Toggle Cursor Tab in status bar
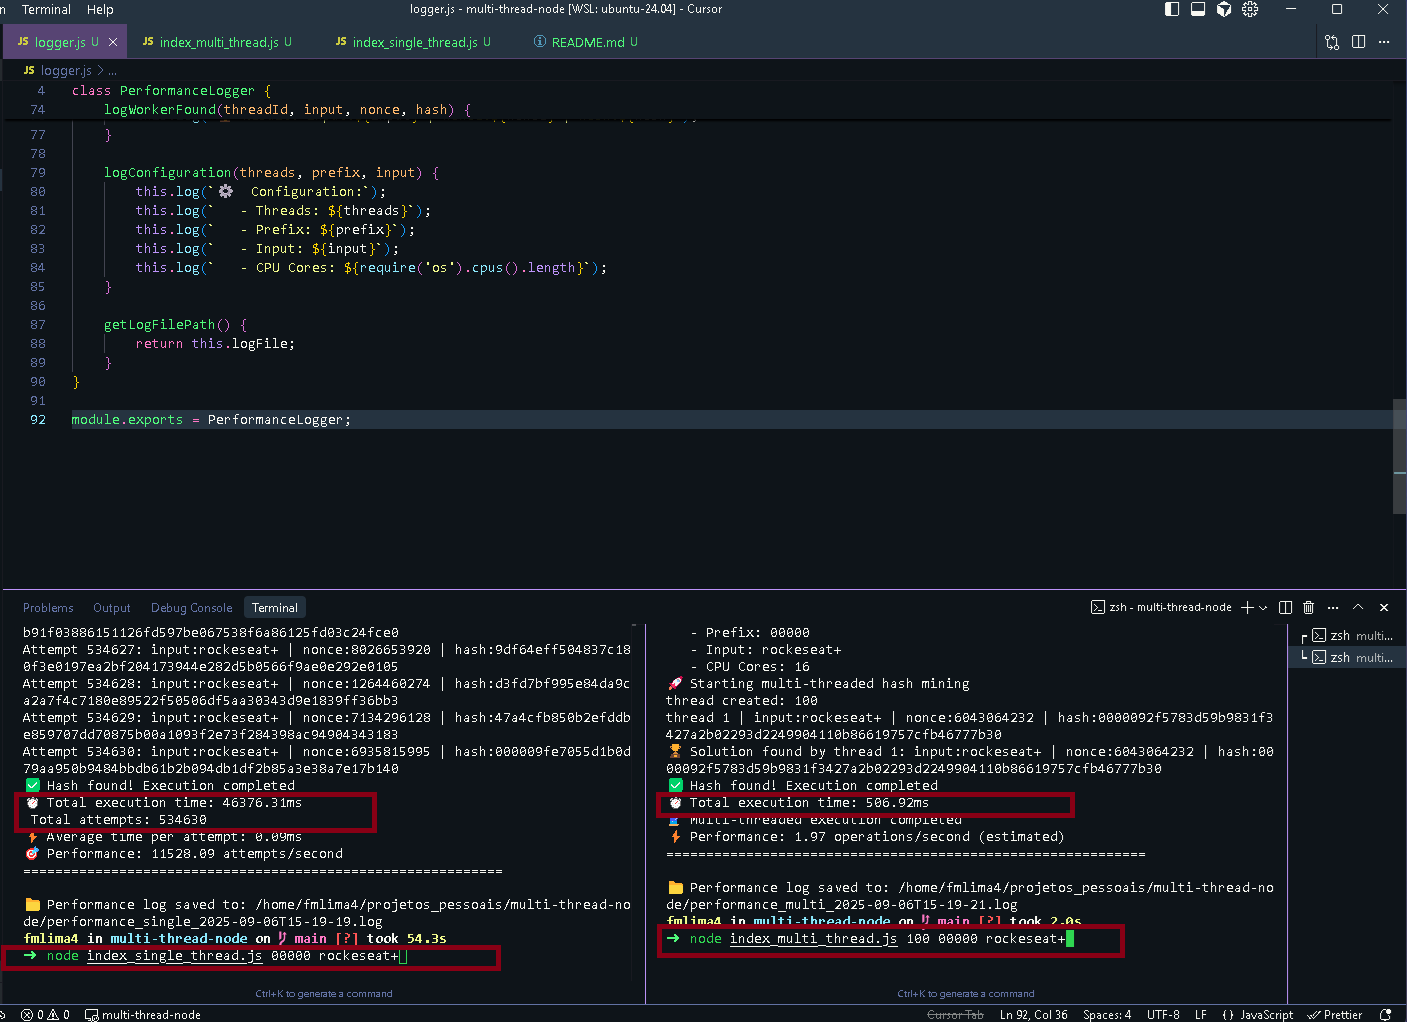 click(x=955, y=1014)
